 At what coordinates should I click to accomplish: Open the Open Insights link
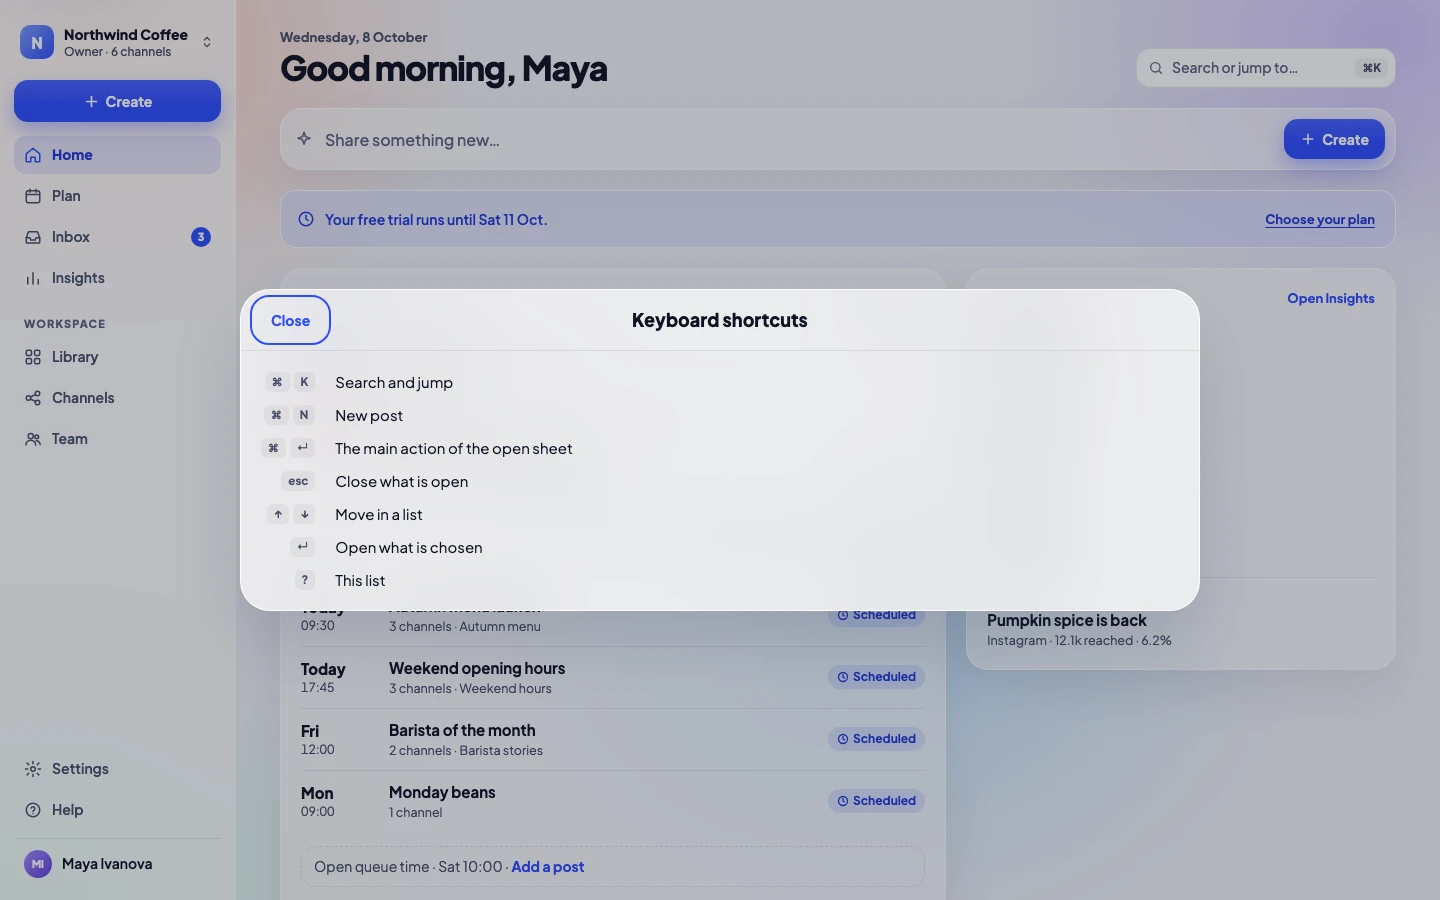(x=1330, y=298)
